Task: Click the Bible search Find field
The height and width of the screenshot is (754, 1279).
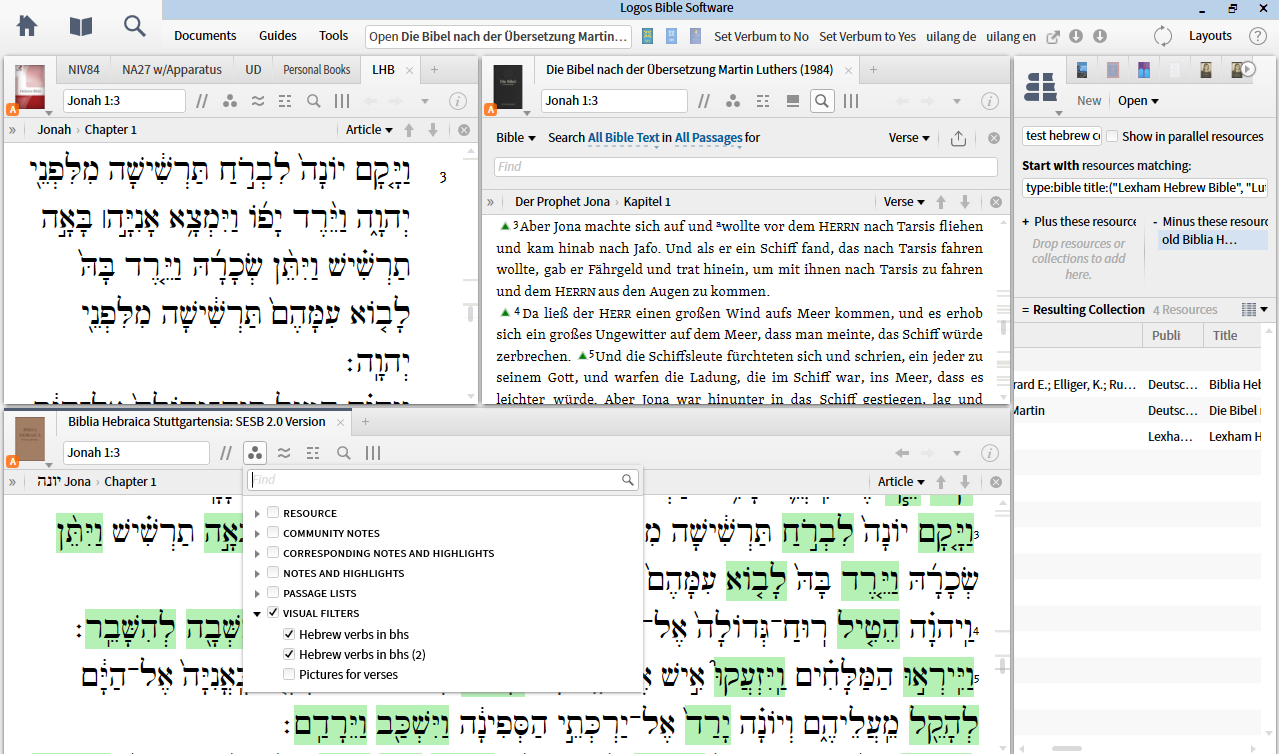Action: pyautogui.click(x=746, y=167)
